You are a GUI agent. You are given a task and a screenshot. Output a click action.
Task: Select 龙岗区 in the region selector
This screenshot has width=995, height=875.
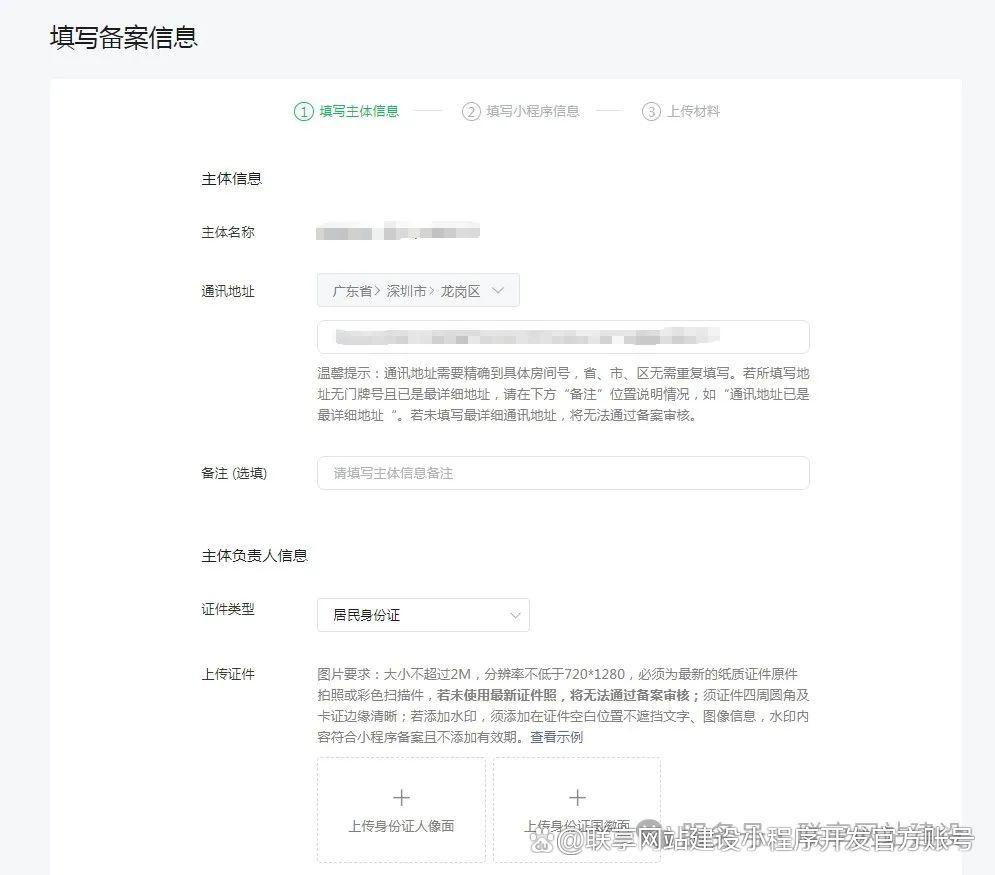tap(460, 291)
